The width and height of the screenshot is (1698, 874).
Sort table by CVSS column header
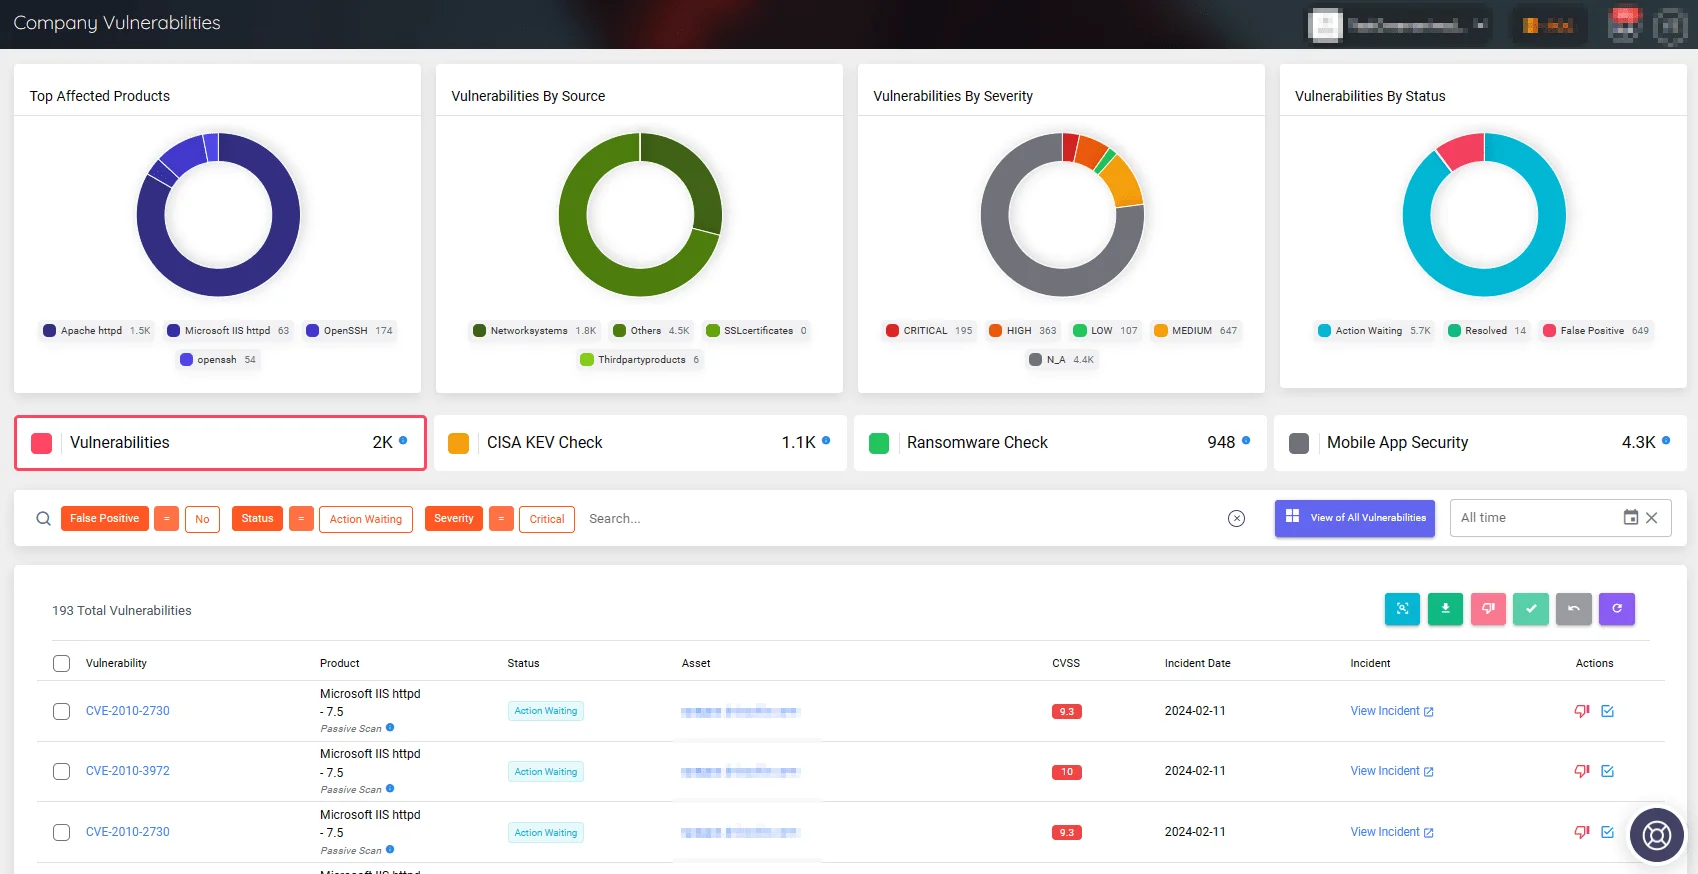tap(1066, 663)
